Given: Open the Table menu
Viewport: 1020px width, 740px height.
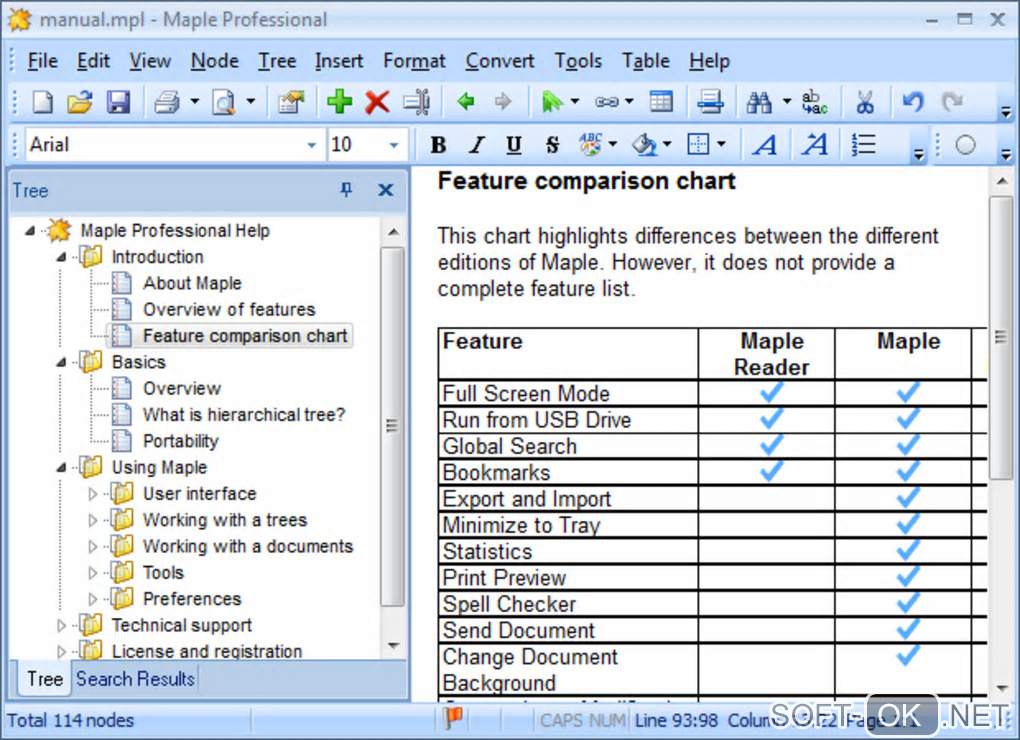Looking at the screenshot, I should (x=645, y=61).
